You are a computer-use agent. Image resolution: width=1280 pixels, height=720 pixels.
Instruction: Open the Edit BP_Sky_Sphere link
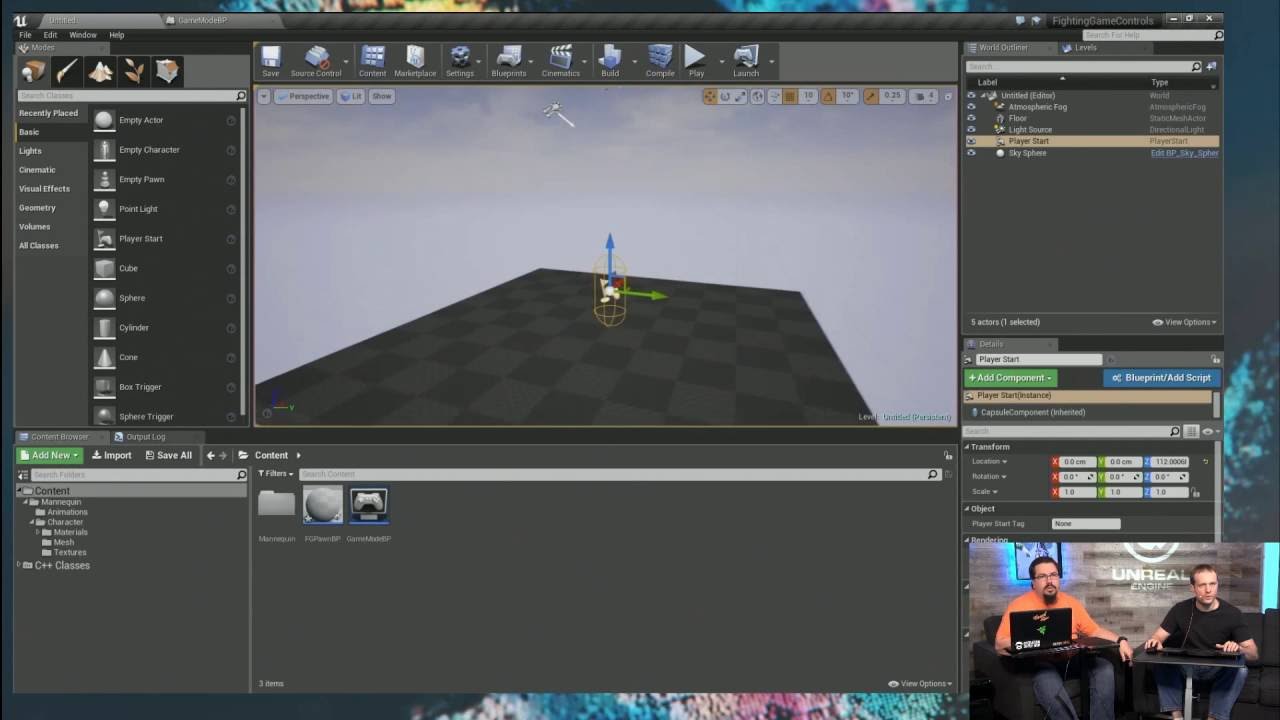coord(1184,153)
